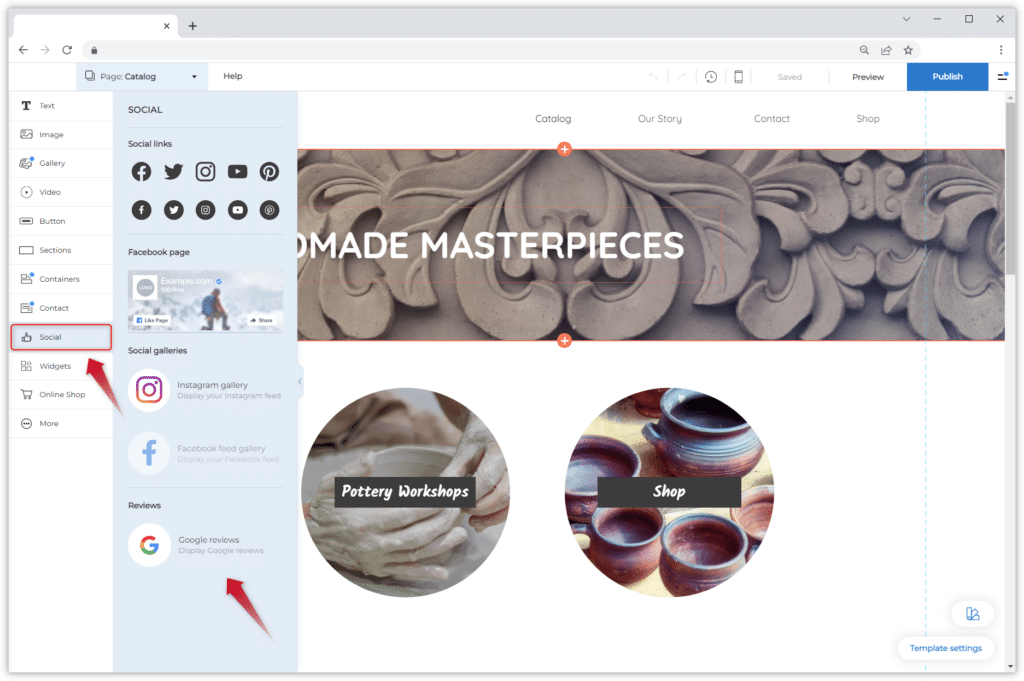Add section using top plus button
Viewport: 1024px width, 681px height.
click(x=564, y=150)
